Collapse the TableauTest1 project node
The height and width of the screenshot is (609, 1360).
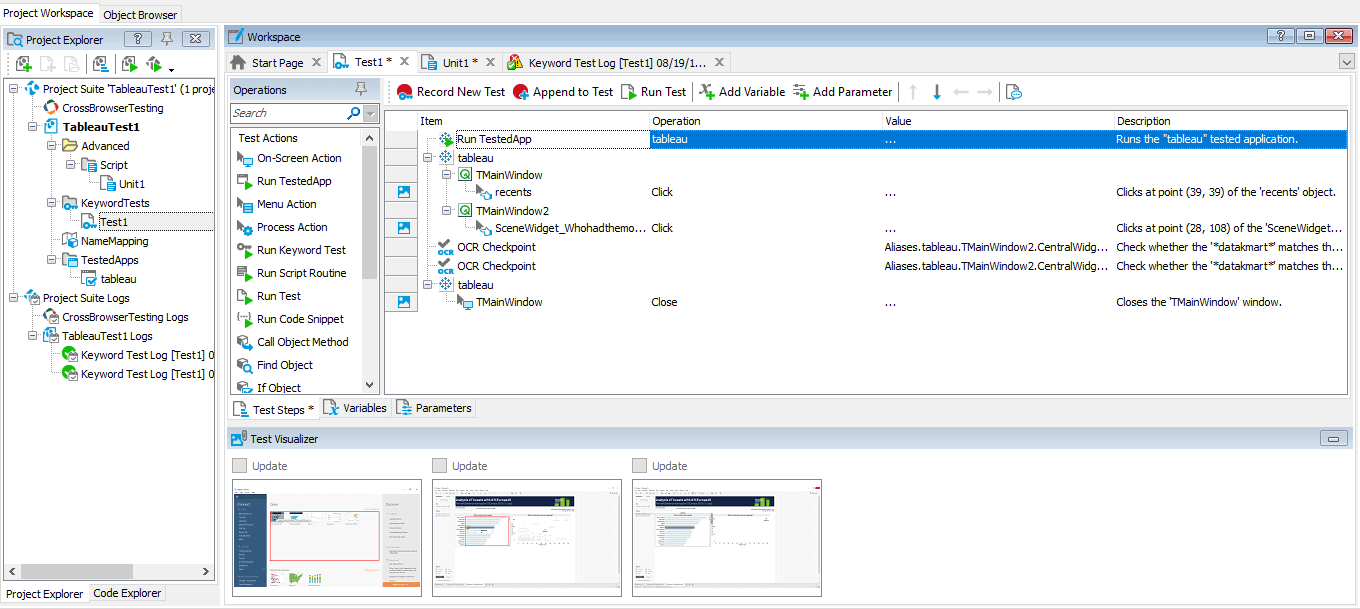(x=33, y=127)
